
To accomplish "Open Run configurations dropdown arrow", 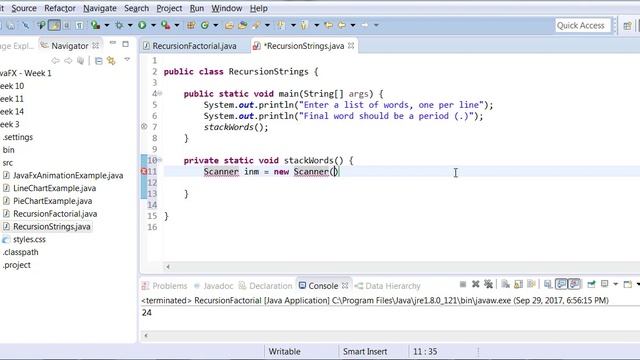I will pyautogui.click(x=153, y=26).
